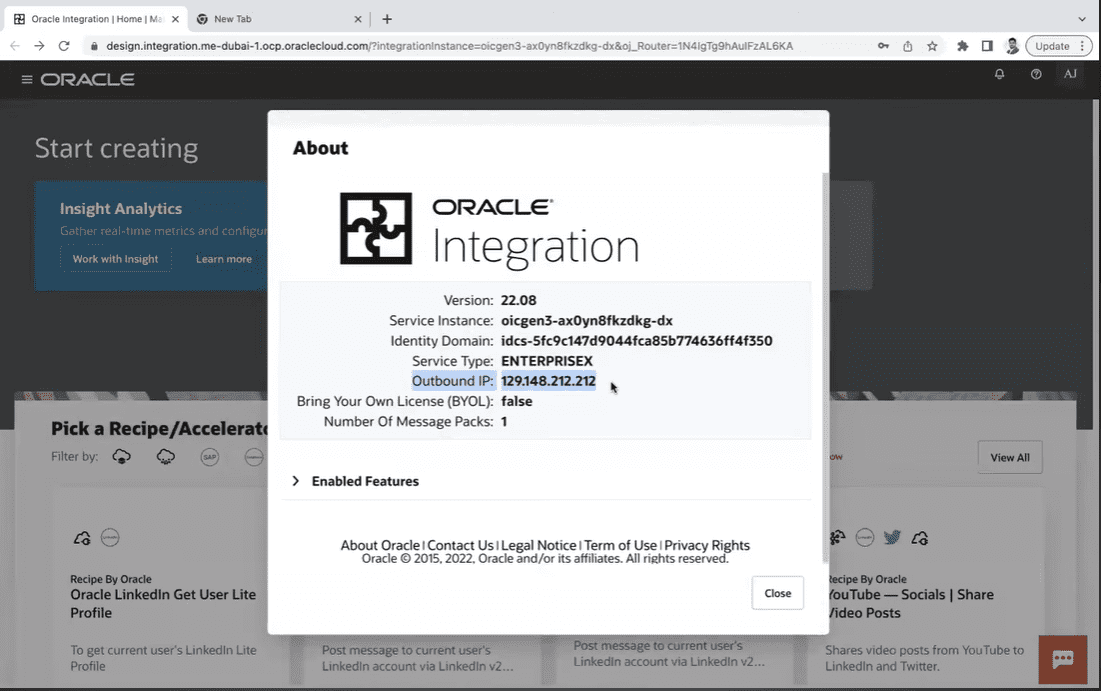Open the help question mark icon
The image size is (1101, 691).
(x=1036, y=74)
